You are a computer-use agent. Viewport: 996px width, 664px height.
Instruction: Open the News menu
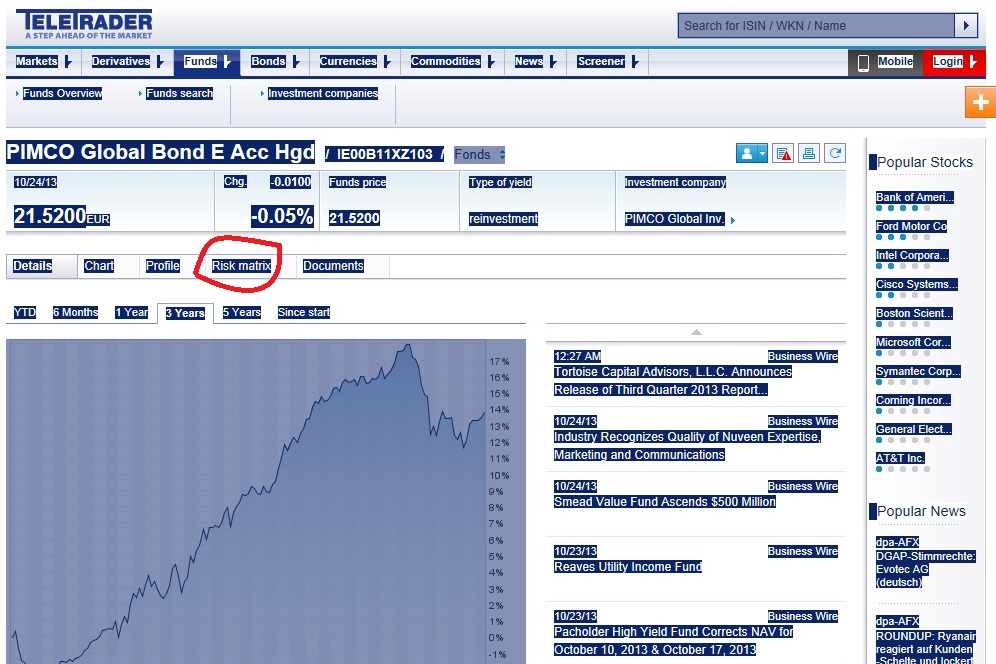535,62
